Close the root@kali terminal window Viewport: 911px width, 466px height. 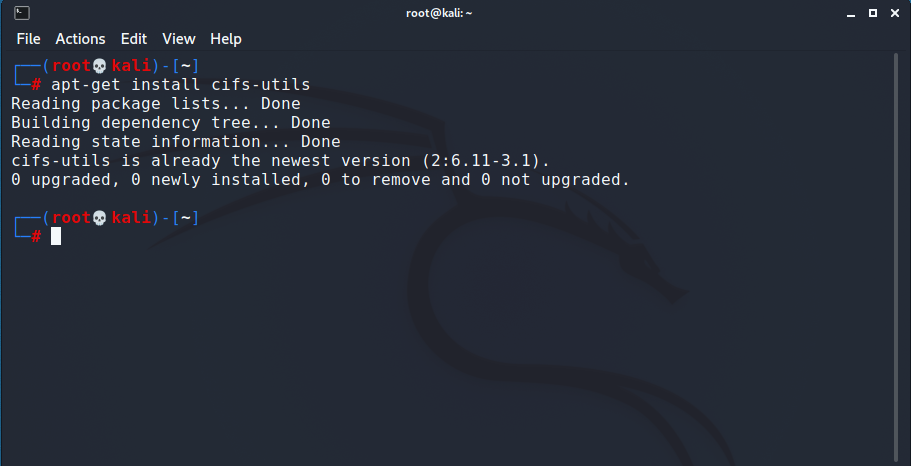click(895, 13)
